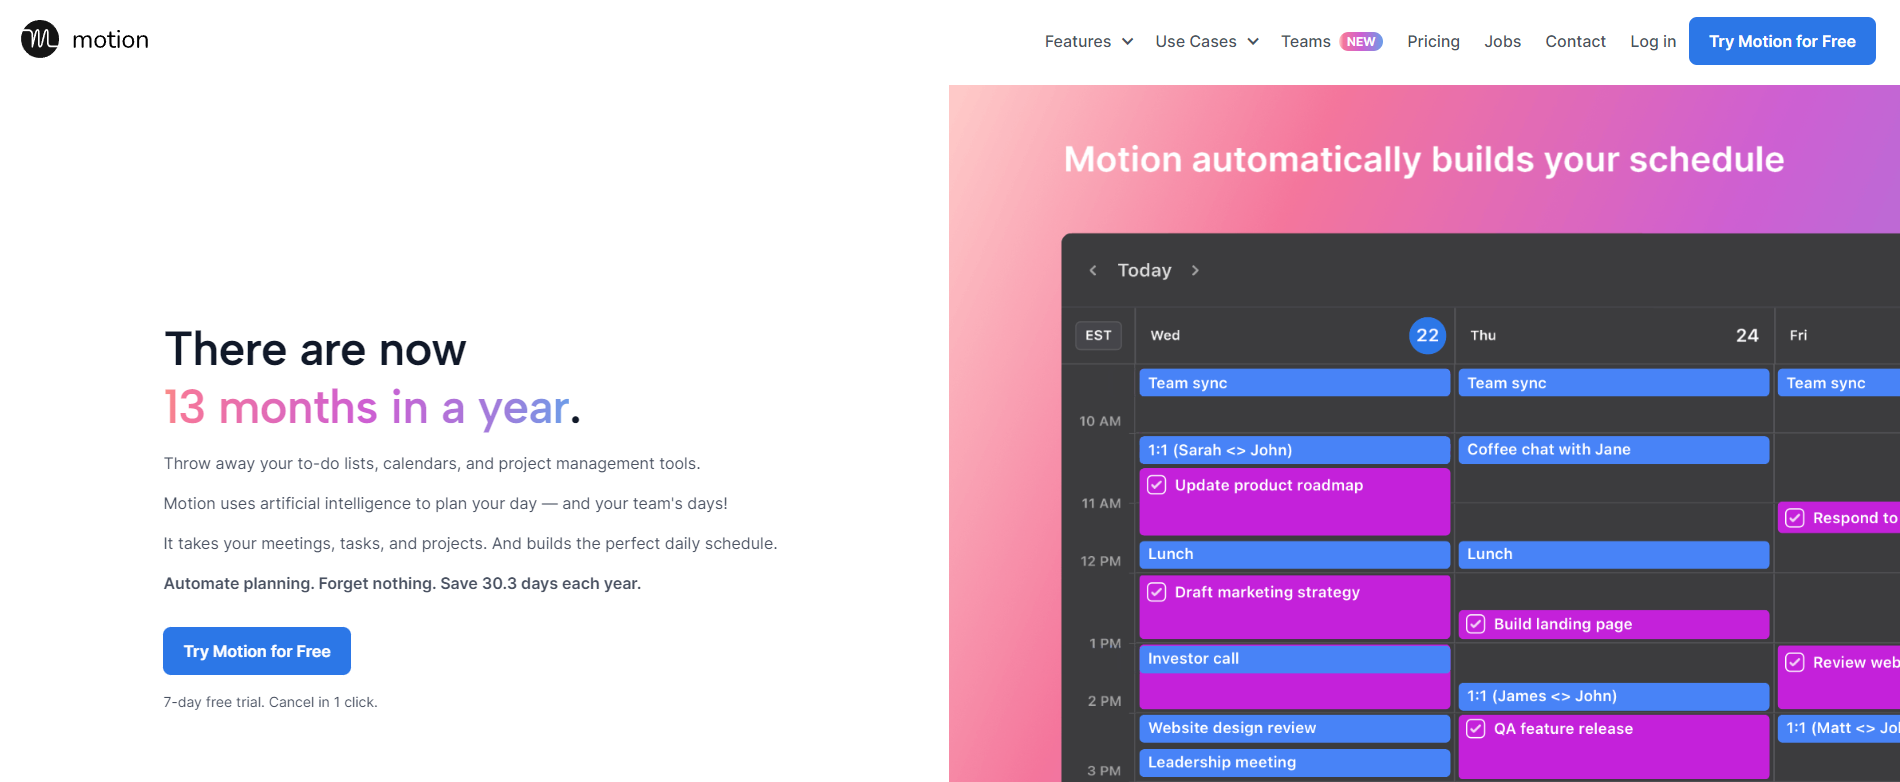Check off Review web task on Friday

(1795, 662)
